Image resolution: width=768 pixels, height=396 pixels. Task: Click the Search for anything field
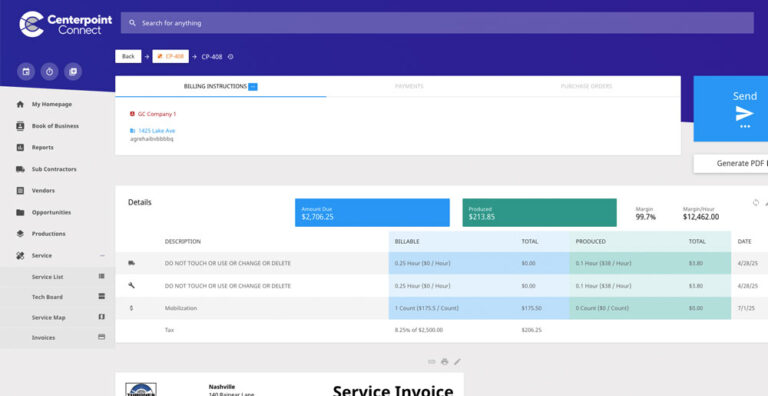point(437,23)
